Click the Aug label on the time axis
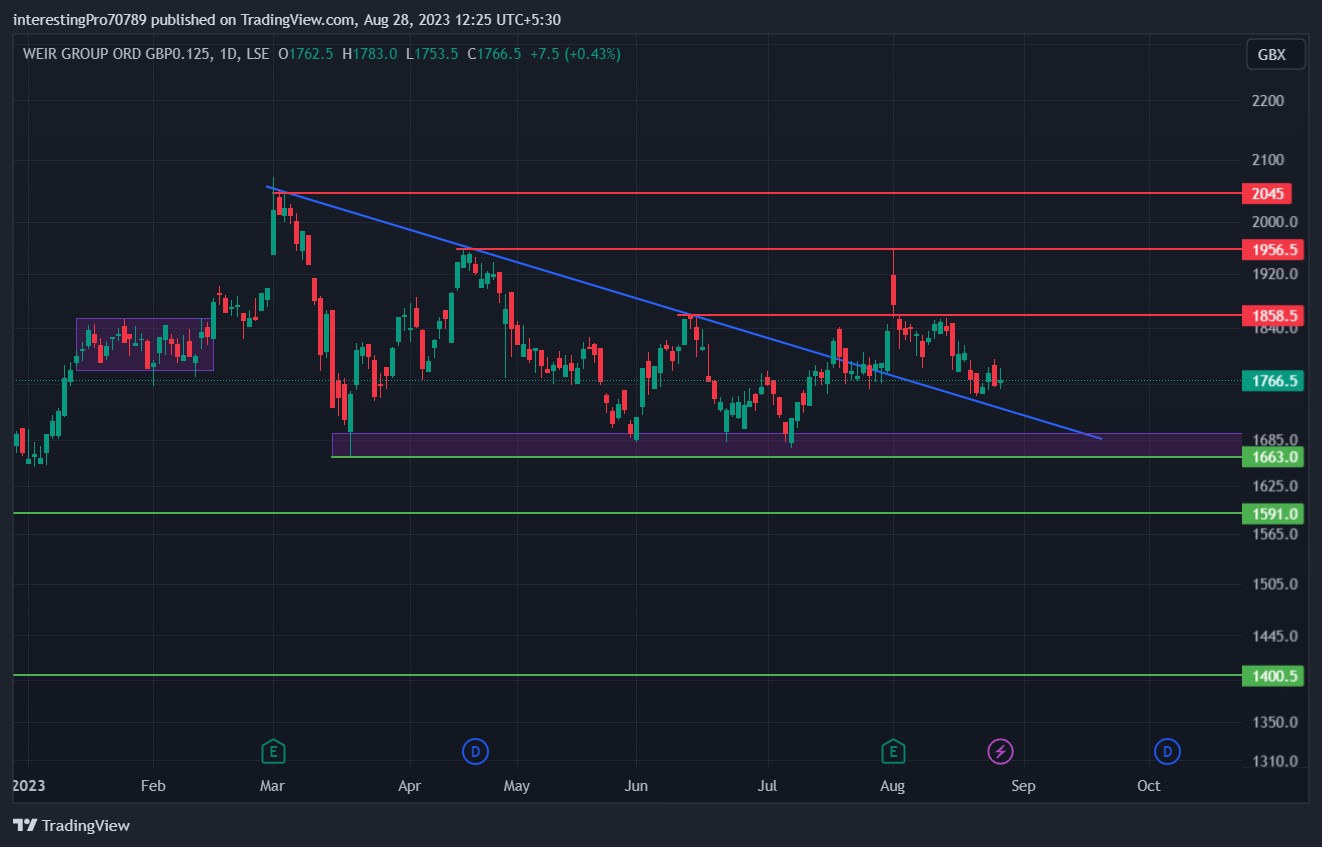Screen dimensions: 1322x847 click(x=893, y=786)
